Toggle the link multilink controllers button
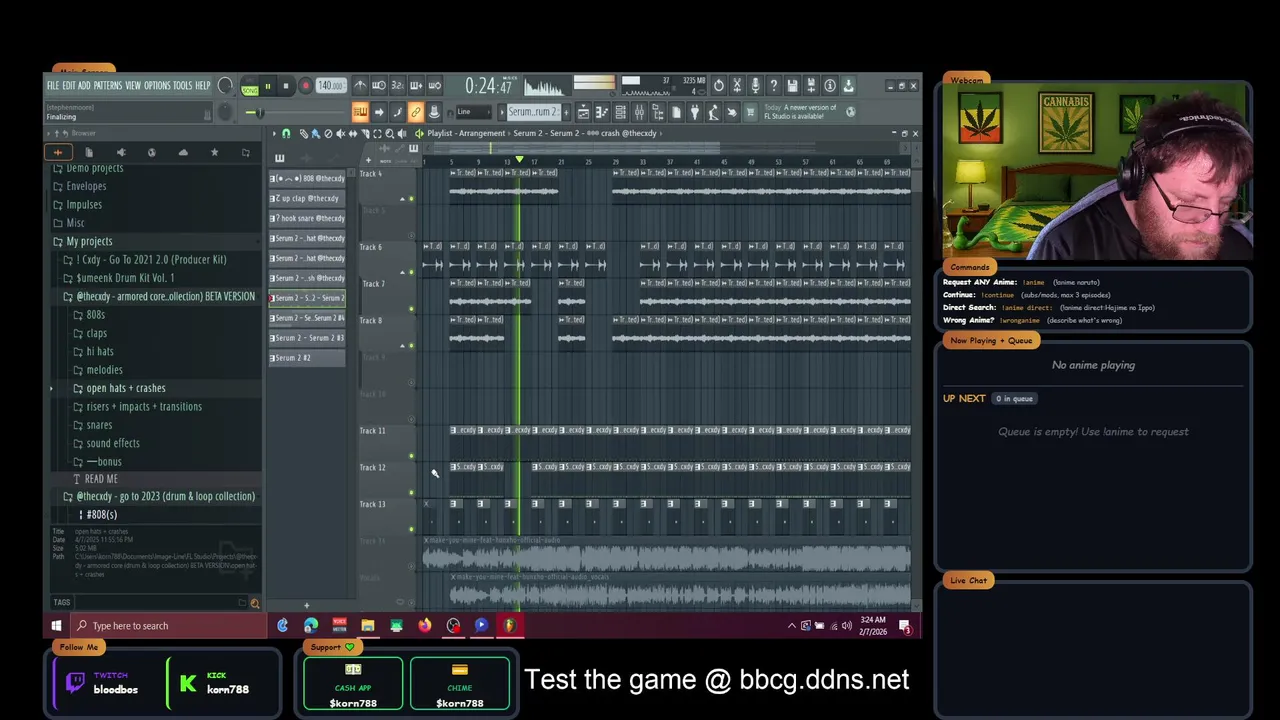Screen dimensions: 1280x720 [416, 112]
